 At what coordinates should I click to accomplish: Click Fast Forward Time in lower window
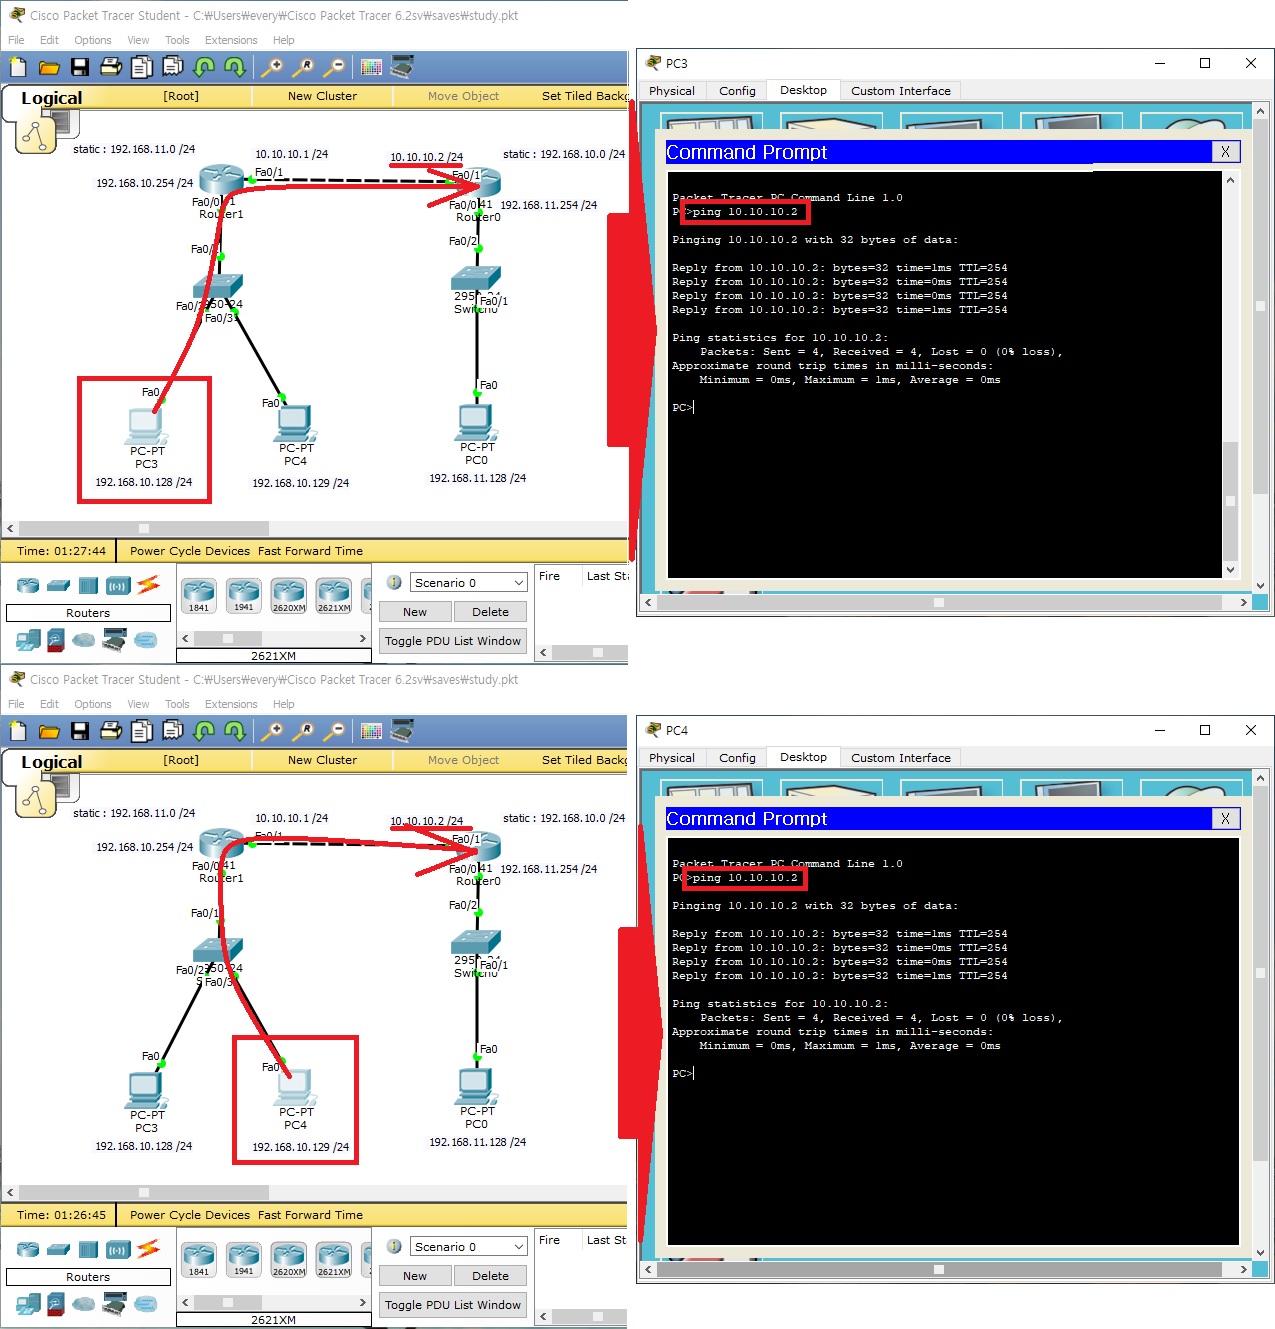[x=310, y=1215]
